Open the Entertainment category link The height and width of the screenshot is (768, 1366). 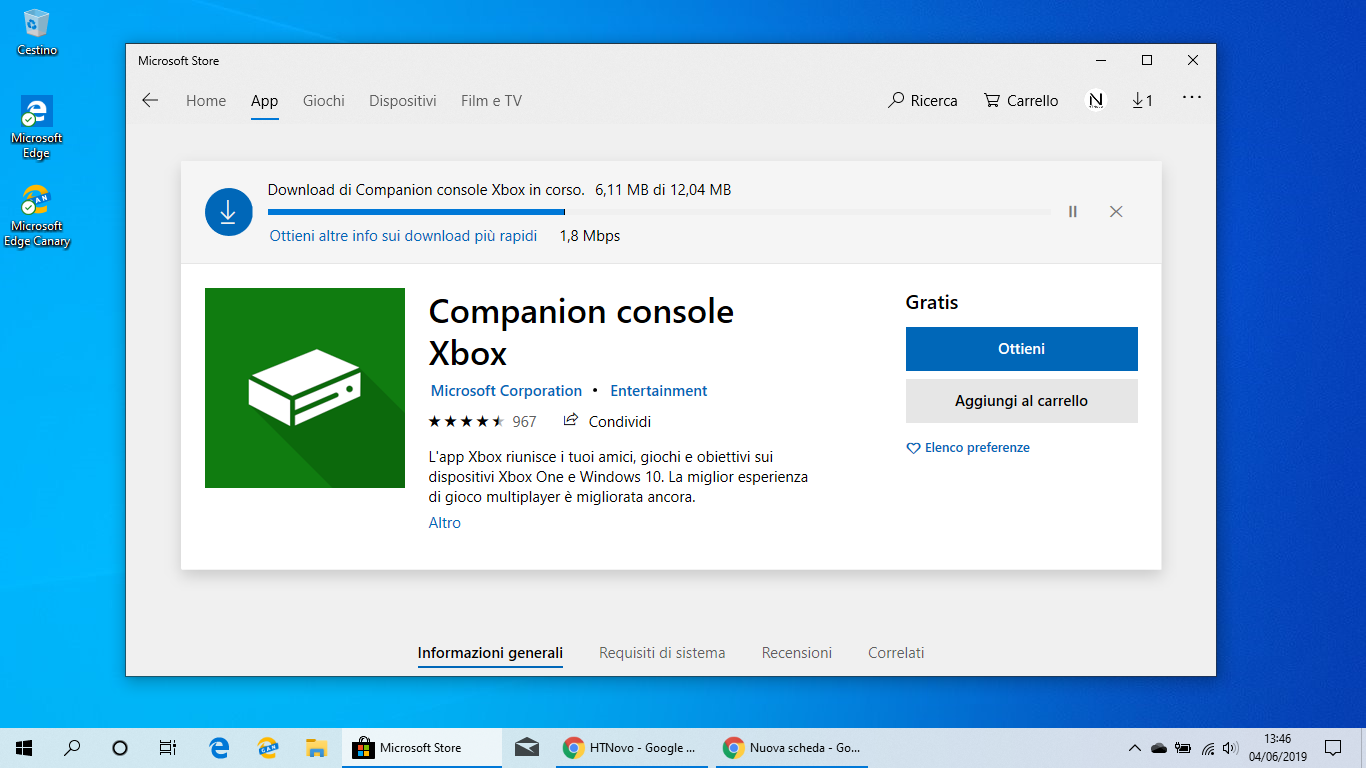coord(658,391)
